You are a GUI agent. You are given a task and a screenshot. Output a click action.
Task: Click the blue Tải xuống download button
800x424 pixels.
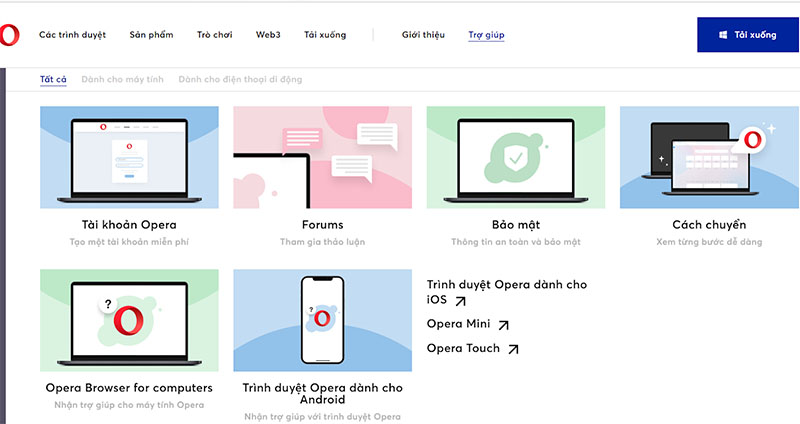click(x=747, y=35)
